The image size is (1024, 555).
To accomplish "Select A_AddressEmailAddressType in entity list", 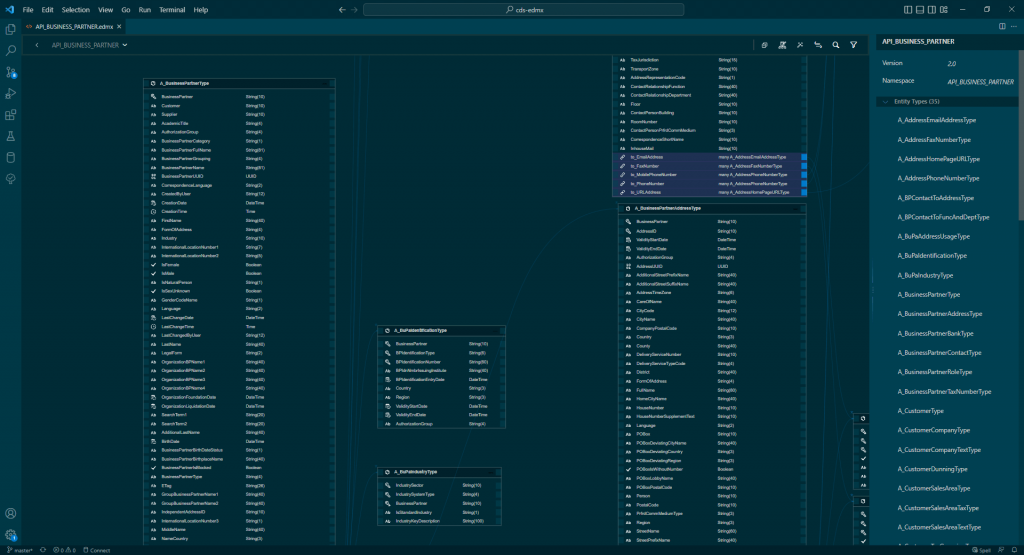I will click(x=936, y=120).
